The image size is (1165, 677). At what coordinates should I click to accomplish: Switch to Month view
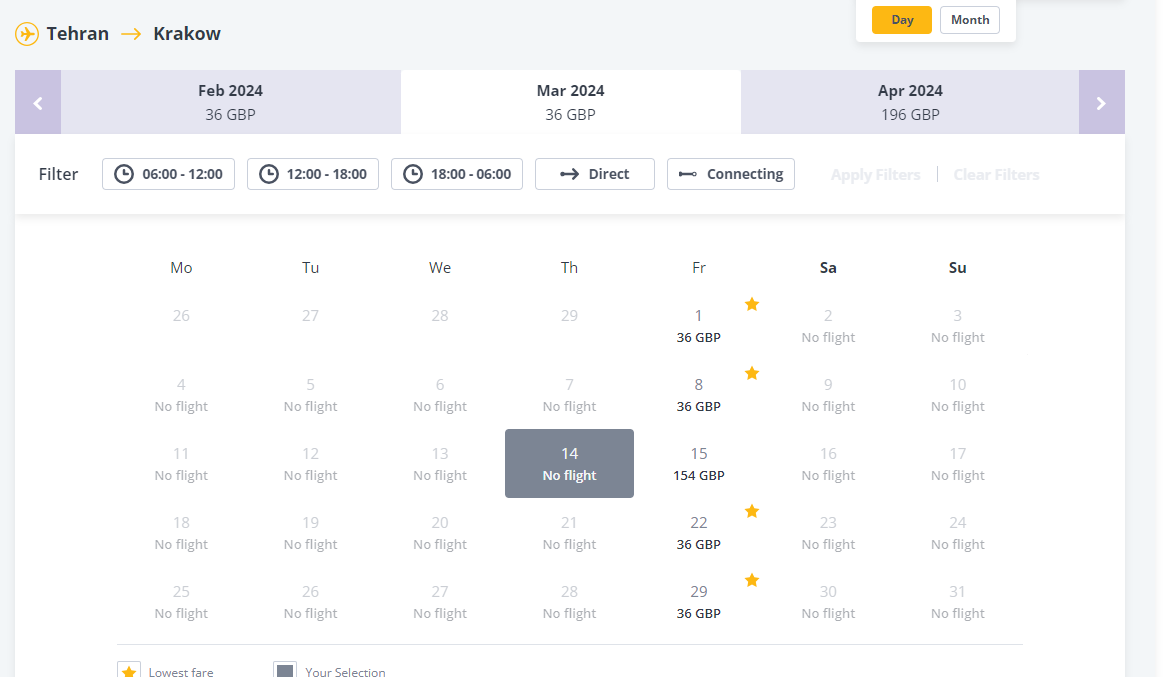pyautogui.click(x=970, y=20)
